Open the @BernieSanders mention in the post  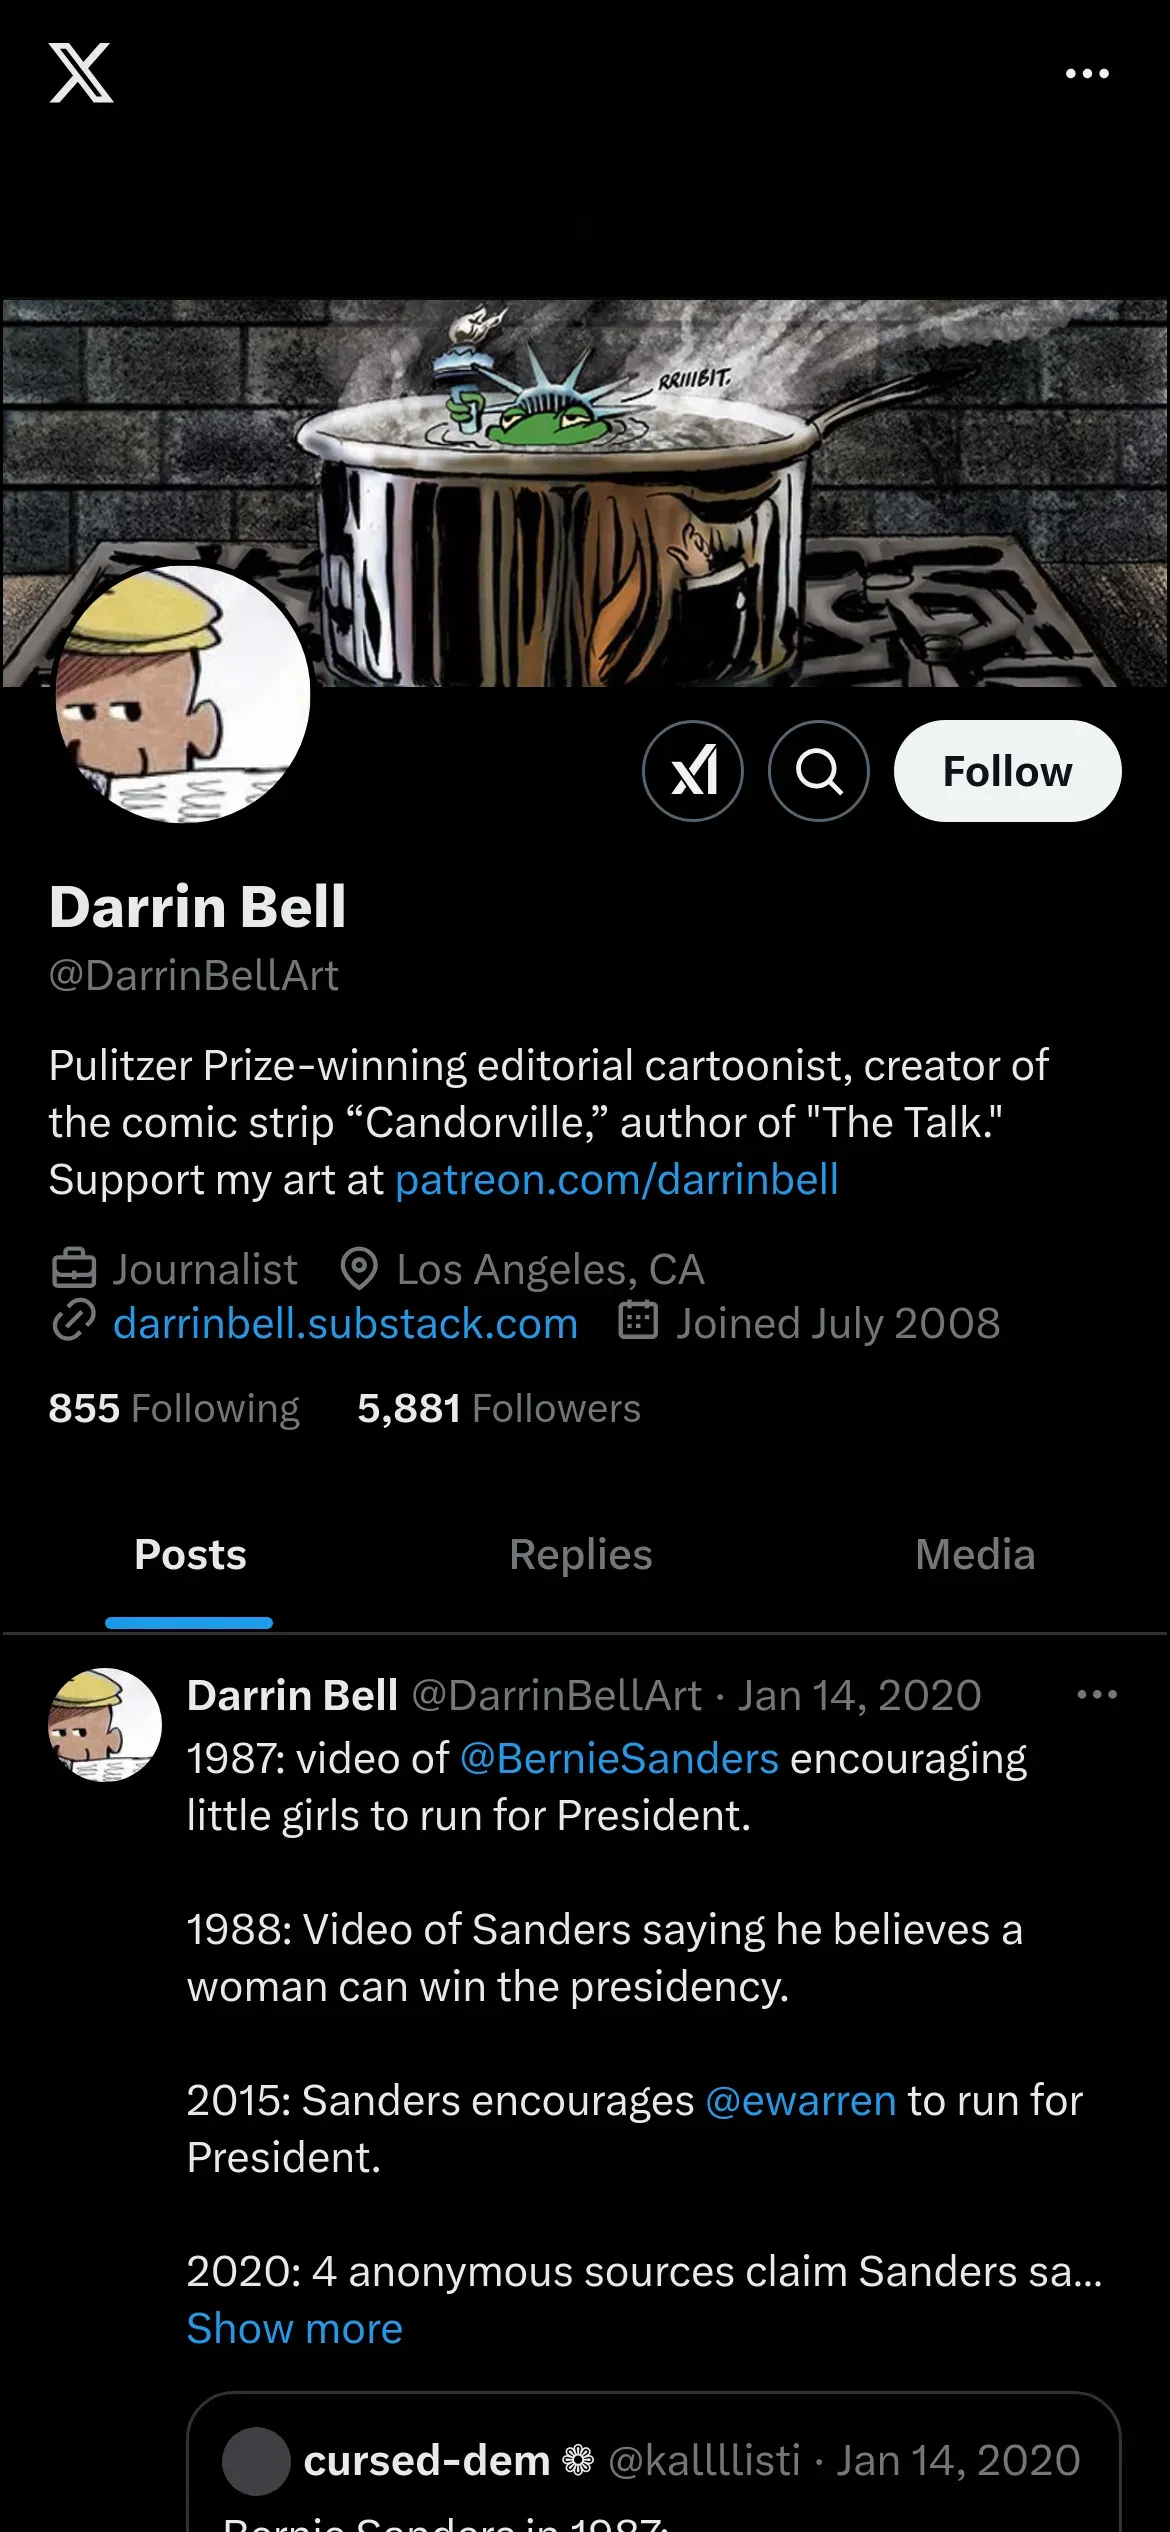tap(619, 1758)
